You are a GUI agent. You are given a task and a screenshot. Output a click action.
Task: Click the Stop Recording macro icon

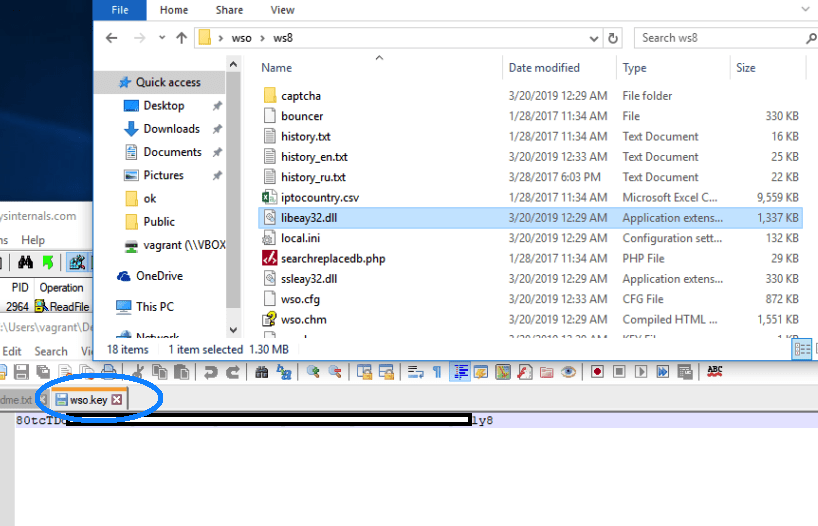coord(619,372)
